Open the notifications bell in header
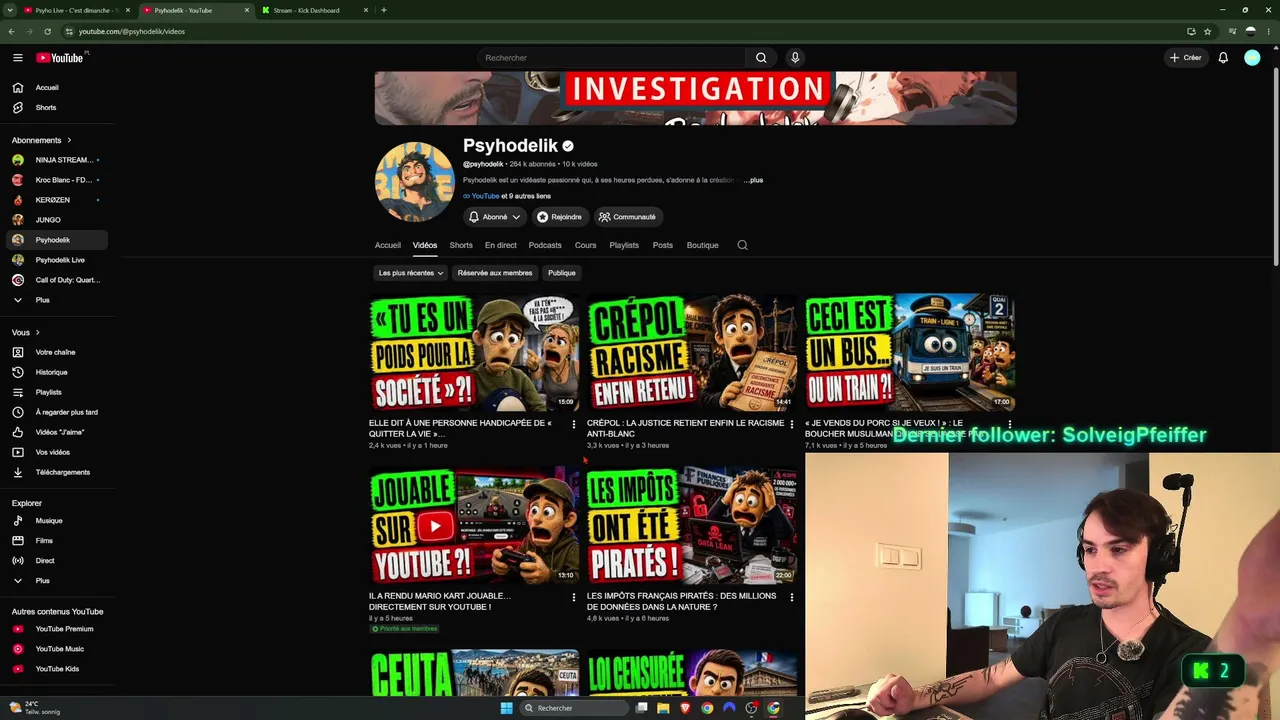This screenshot has width=1280, height=720. 1223,58
